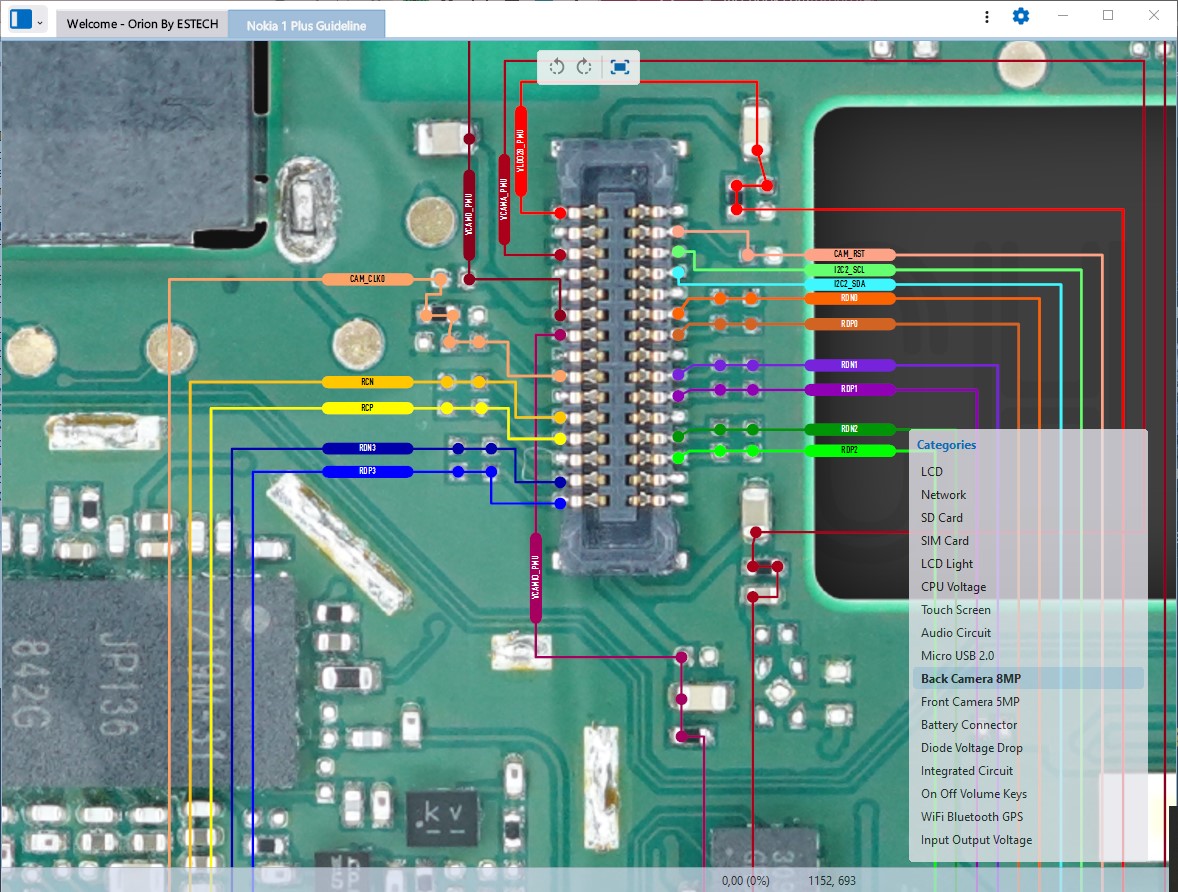The height and width of the screenshot is (892, 1178).
Task: Click the rotate counterclockwise icon
Action: point(557,67)
